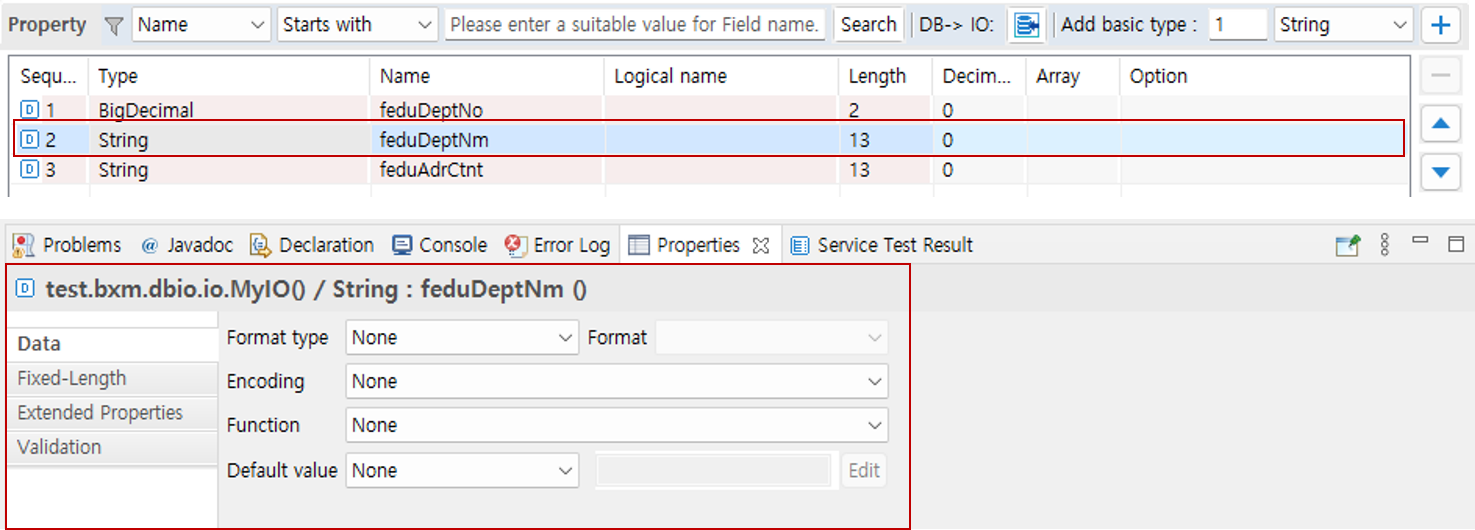Click the Type column header
This screenshot has height=530, width=1475.
(229, 76)
